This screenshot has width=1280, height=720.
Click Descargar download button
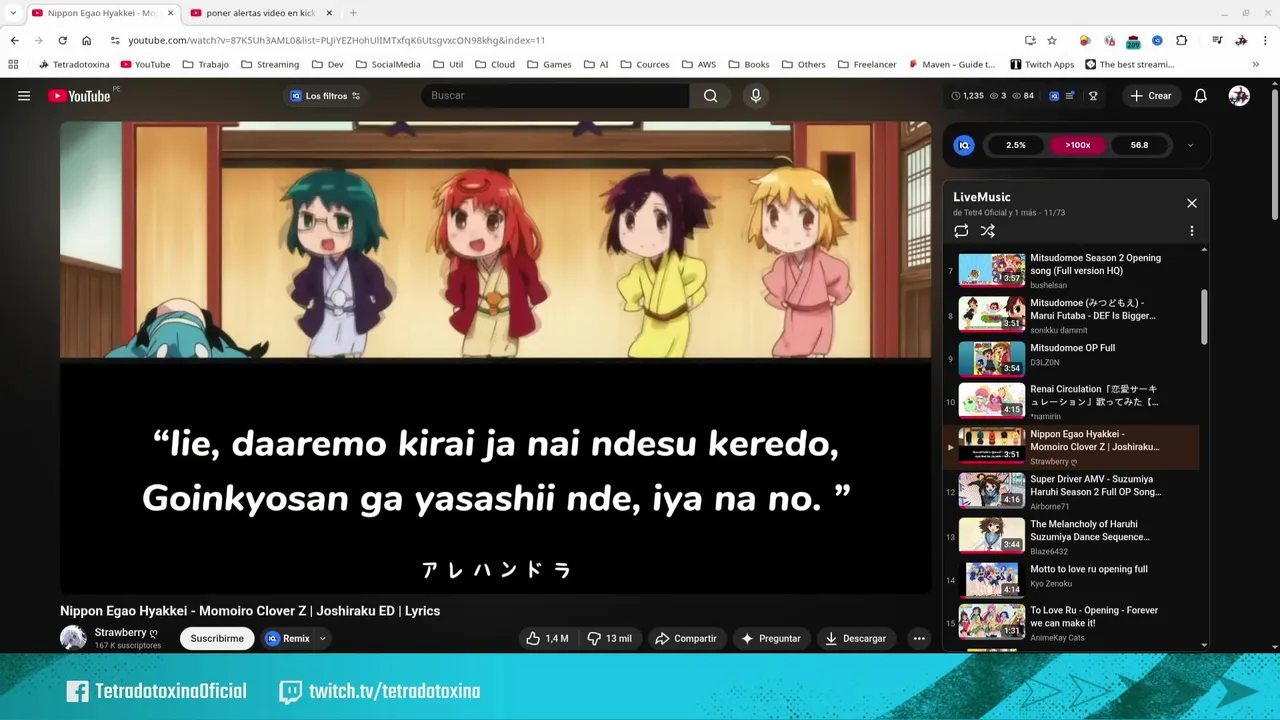(855, 638)
